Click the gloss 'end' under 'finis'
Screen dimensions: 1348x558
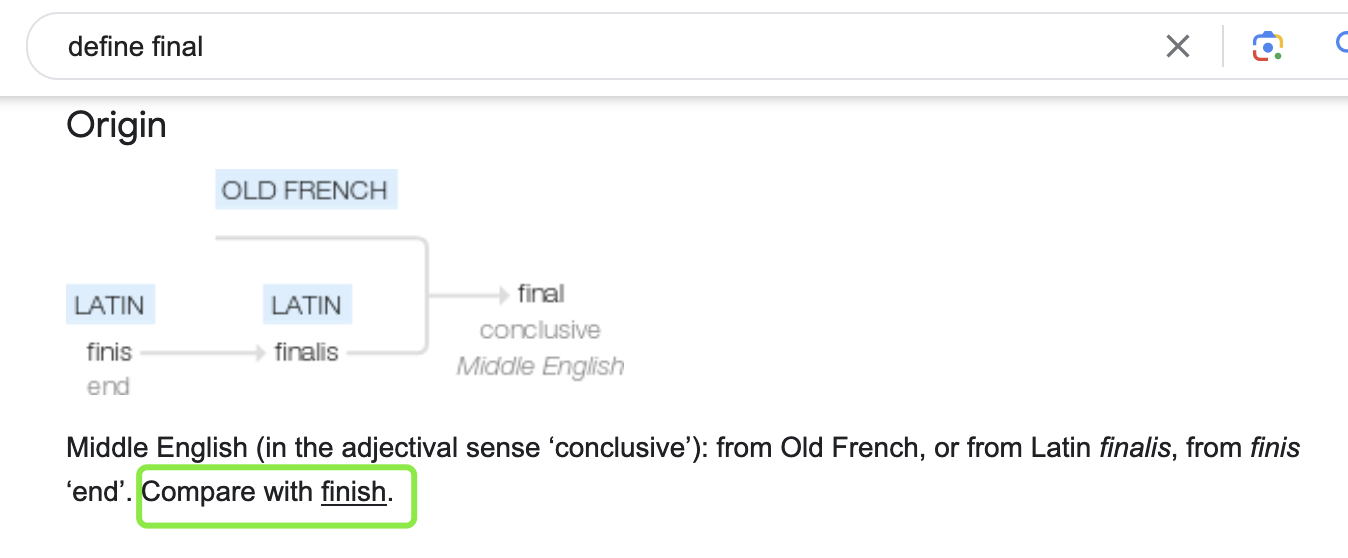pos(108,386)
